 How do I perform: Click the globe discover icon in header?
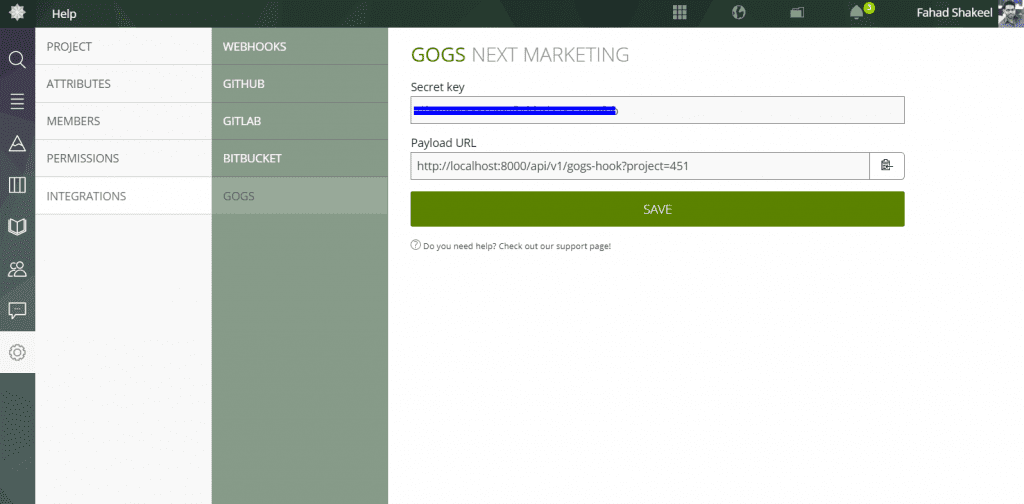click(739, 12)
